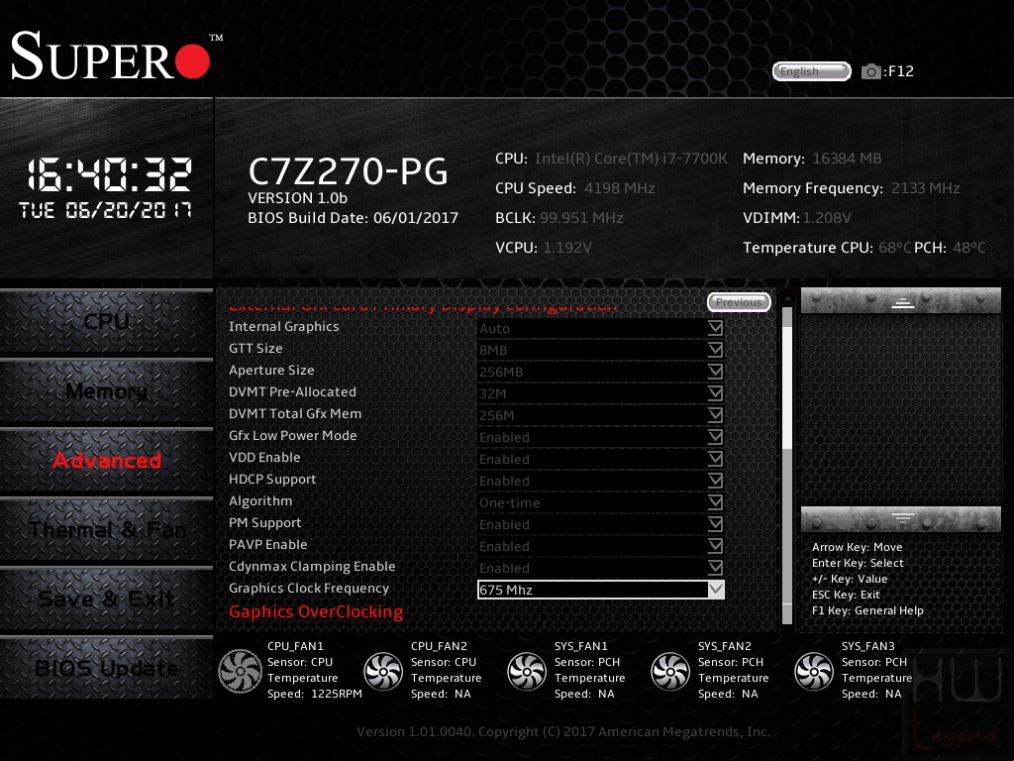The height and width of the screenshot is (761, 1014).
Task: Click the CPU_FAN1 speed 1225RPM reading
Action: (336, 694)
